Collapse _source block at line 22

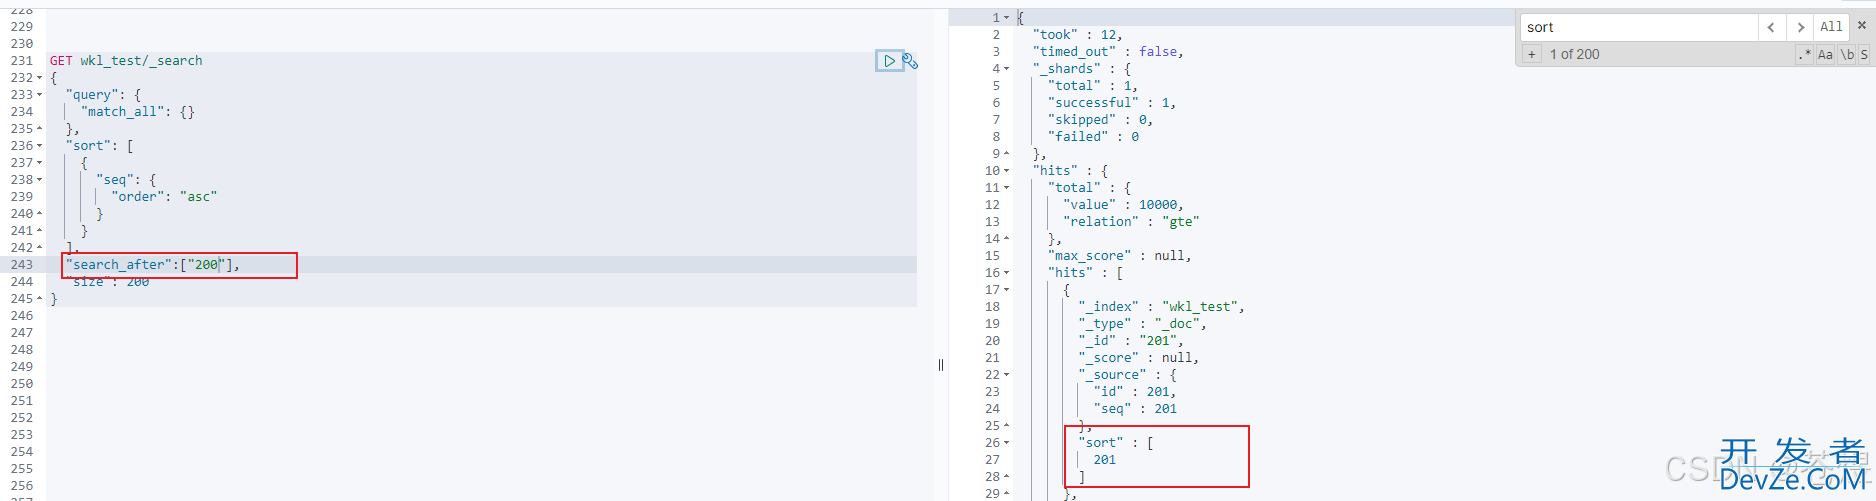pos(1006,375)
